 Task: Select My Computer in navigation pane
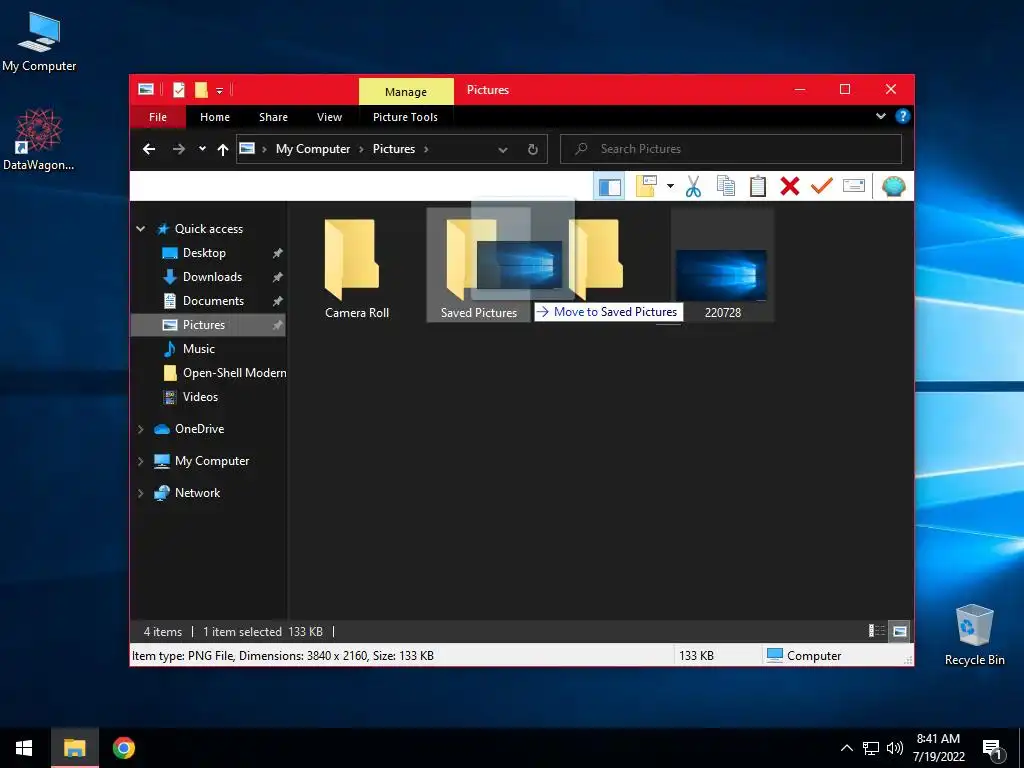212,461
